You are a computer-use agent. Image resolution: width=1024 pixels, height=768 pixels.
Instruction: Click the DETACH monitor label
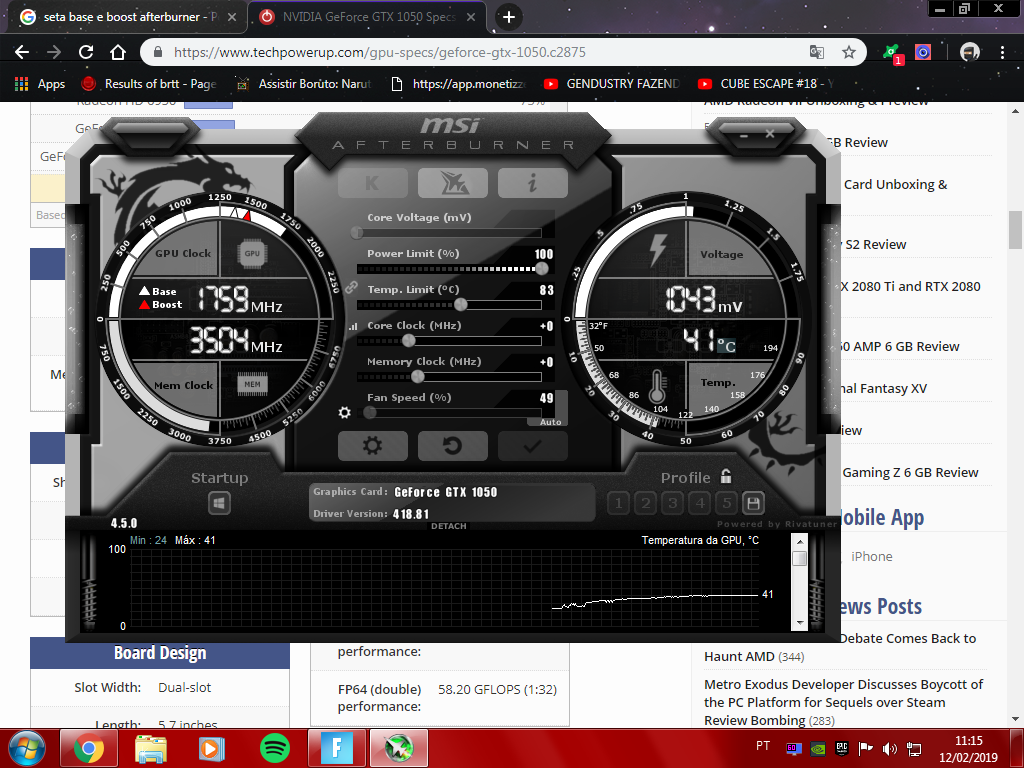click(x=449, y=526)
